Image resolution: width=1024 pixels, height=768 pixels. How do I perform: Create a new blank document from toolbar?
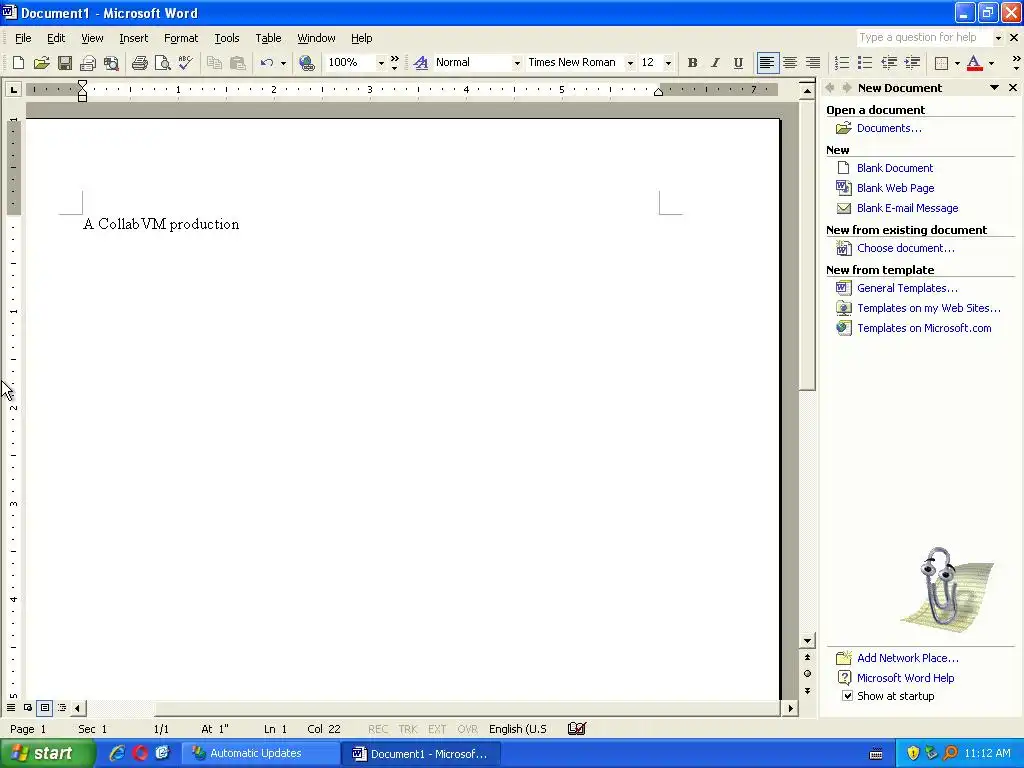18,63
